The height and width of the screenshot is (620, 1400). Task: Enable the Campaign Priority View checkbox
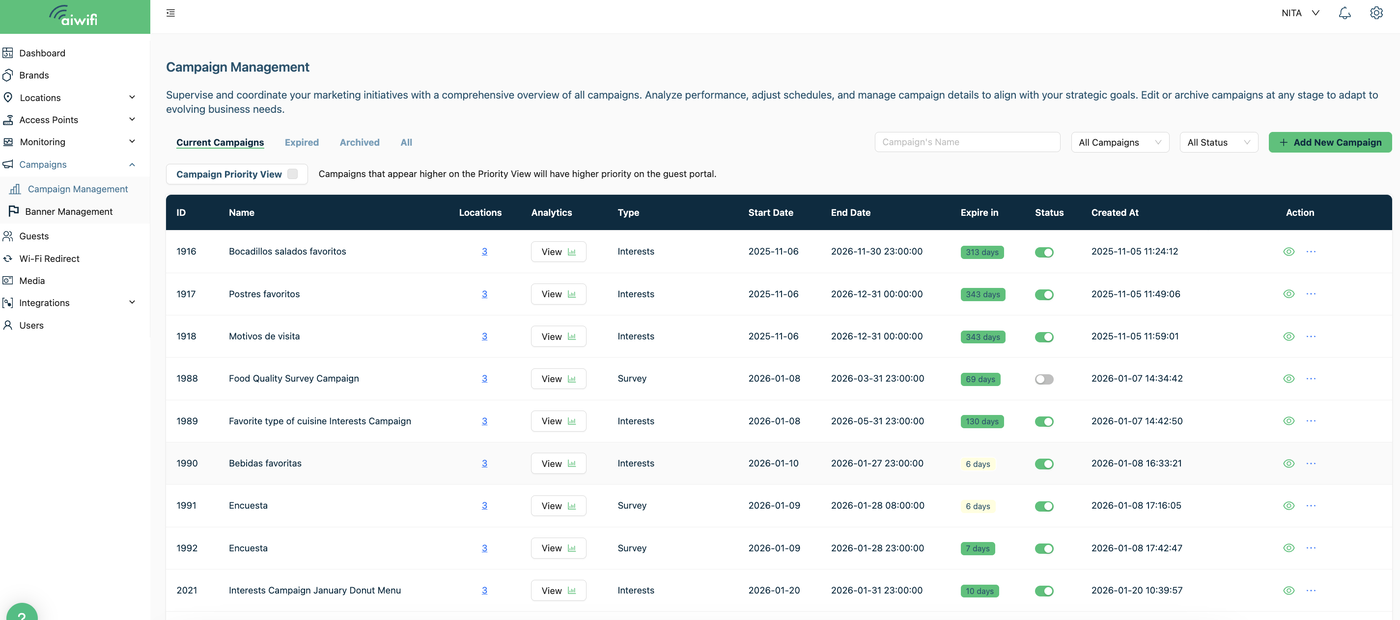[x=292, y=174]
